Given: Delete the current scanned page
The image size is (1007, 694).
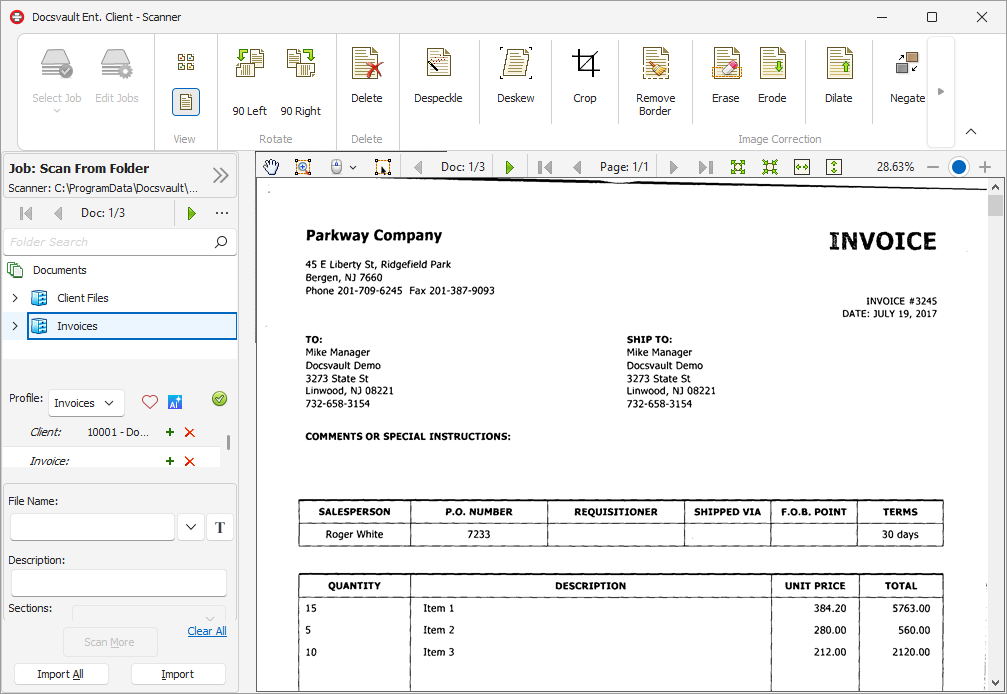Looking at the screenshot, I should click(367, 75).
